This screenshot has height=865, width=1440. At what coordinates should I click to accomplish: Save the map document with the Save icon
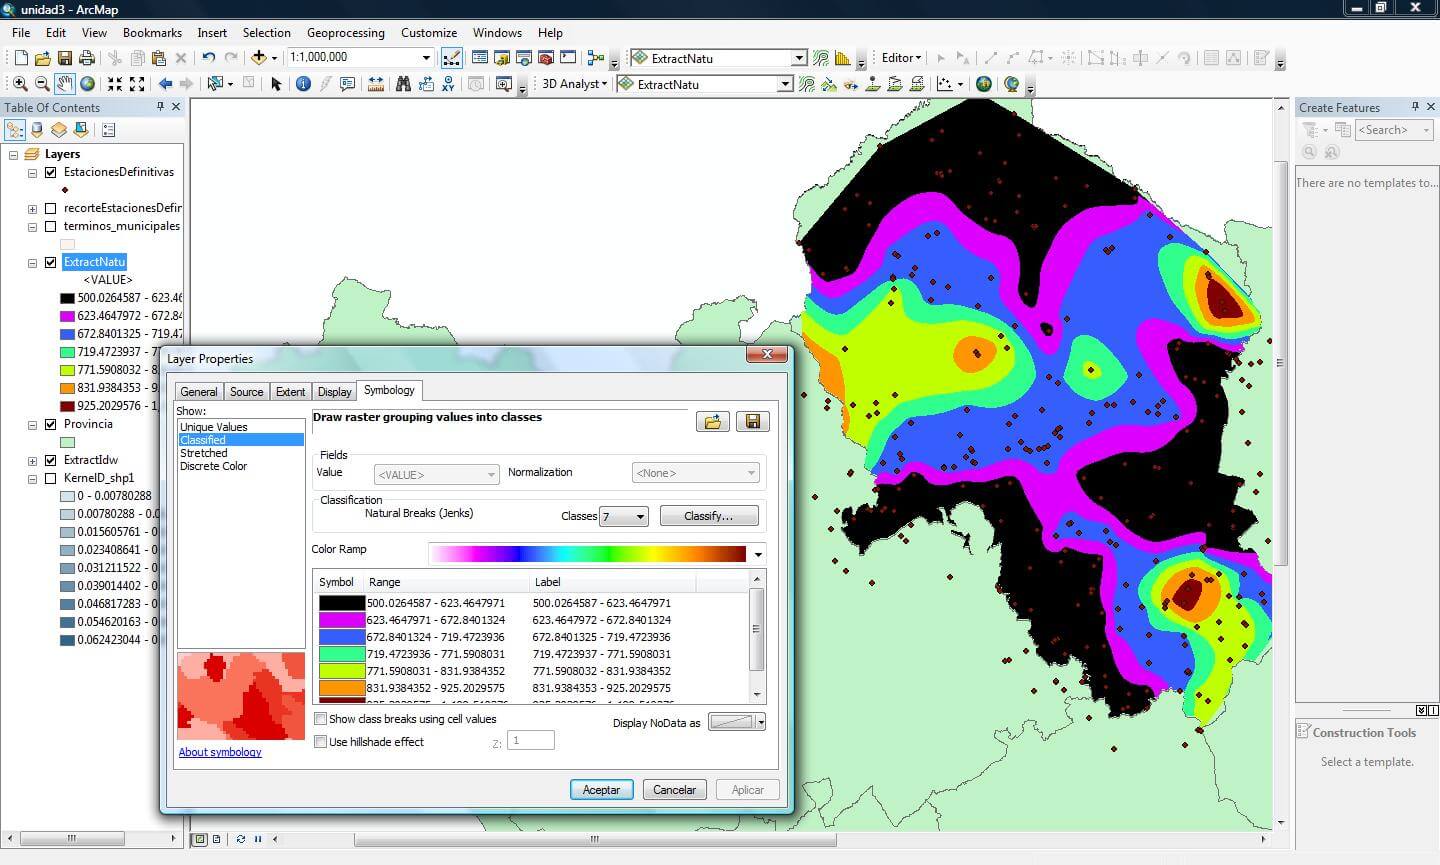(x=63, y=57)
